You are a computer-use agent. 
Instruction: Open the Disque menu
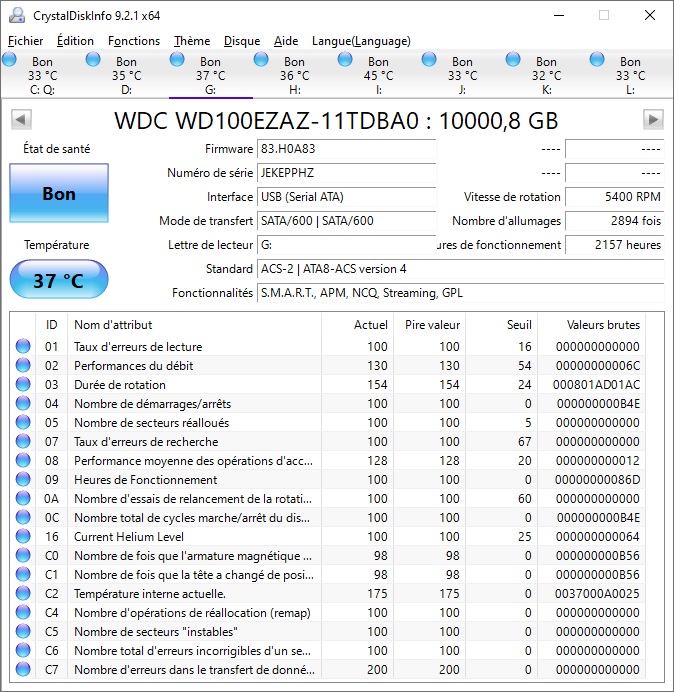pyautogui.click(x=242, y=41)
